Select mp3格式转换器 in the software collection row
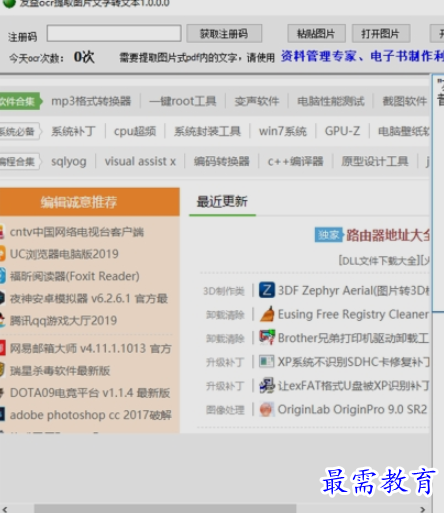 point(91,101)
